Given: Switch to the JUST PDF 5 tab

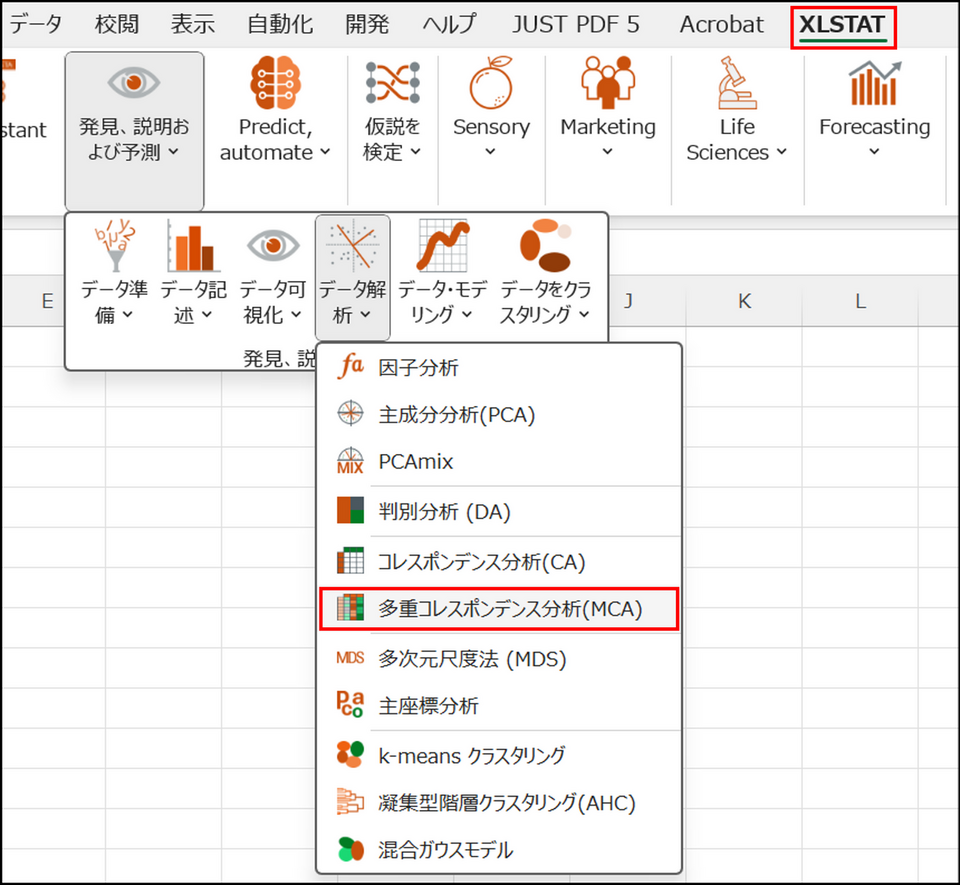Looking at the screenshot, I should [x=575, y=24].
